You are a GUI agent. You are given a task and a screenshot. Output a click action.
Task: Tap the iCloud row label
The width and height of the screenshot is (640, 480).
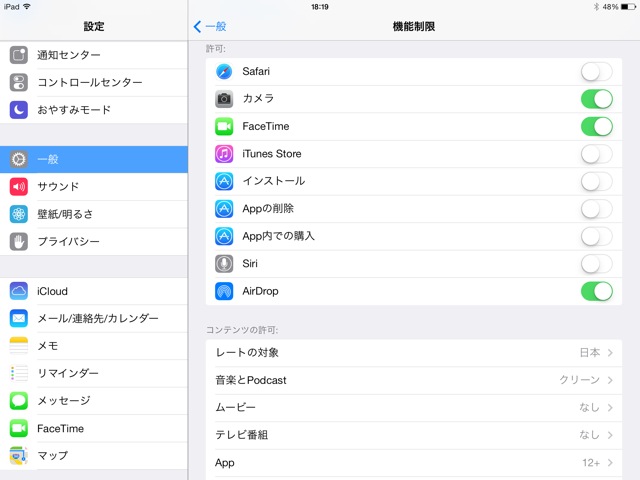click(x=52, y=291)
